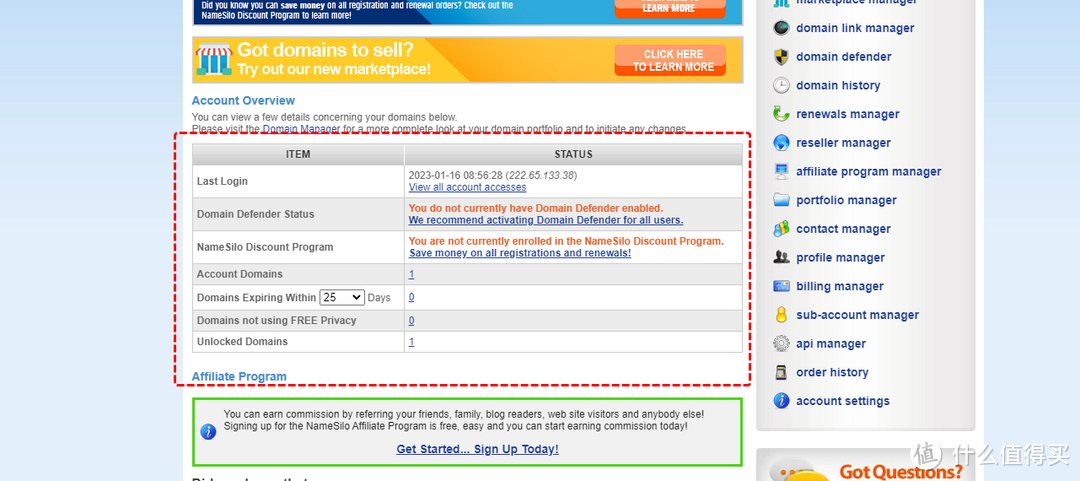Viewport: 1080px width, 481px height.
Task: Click the account settings info icon
Action: (x=781, y=401)
